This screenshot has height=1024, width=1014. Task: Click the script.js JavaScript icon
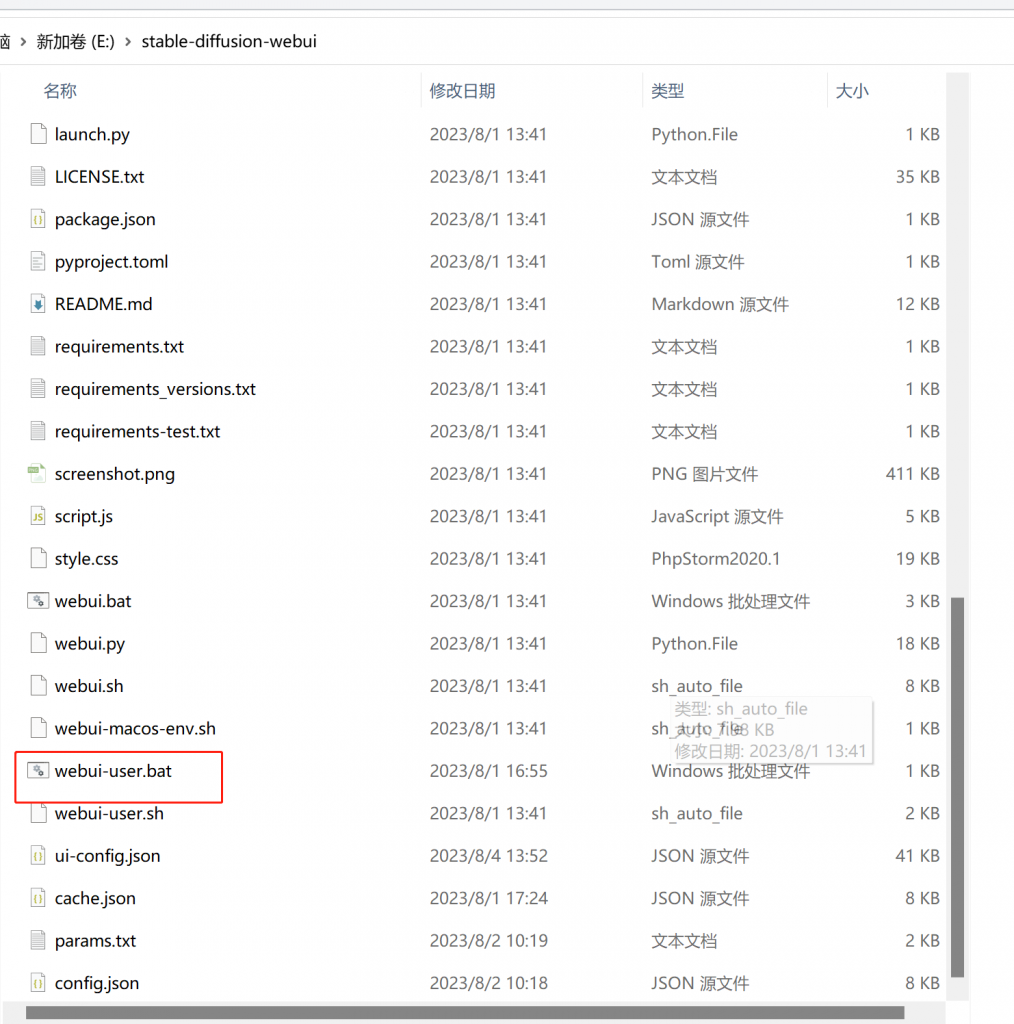39,516
